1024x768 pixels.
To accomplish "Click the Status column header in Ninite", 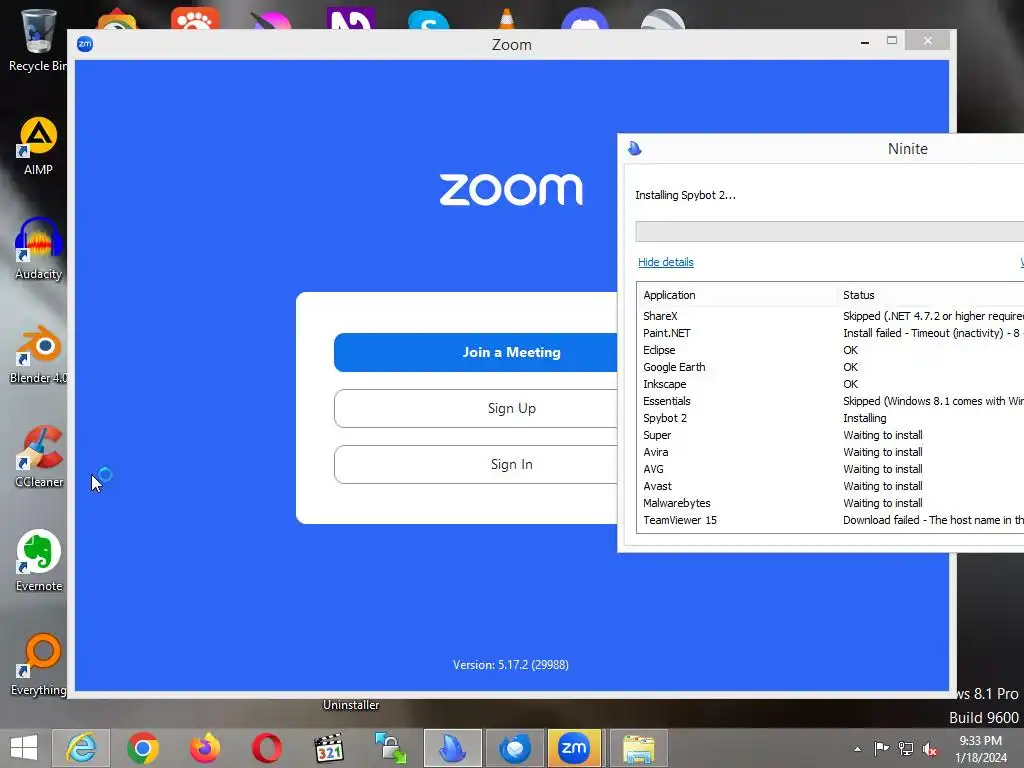I will click(x=930, y=295).
